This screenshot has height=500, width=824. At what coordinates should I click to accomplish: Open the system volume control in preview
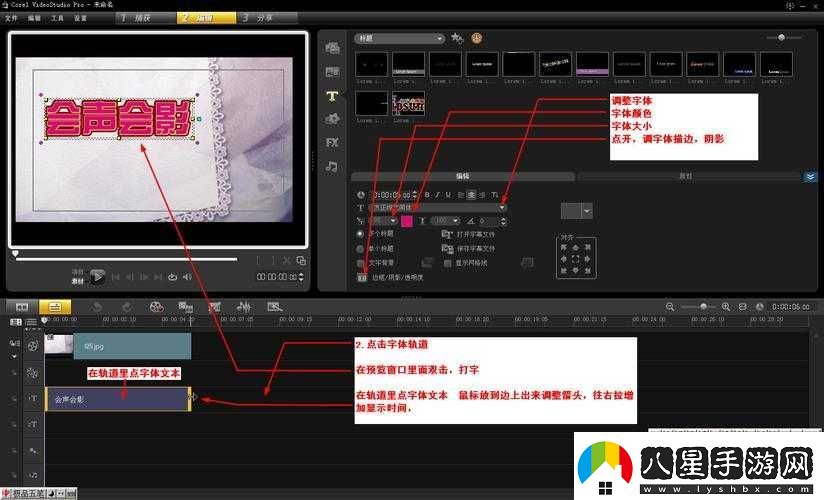(x=187, y=277)
